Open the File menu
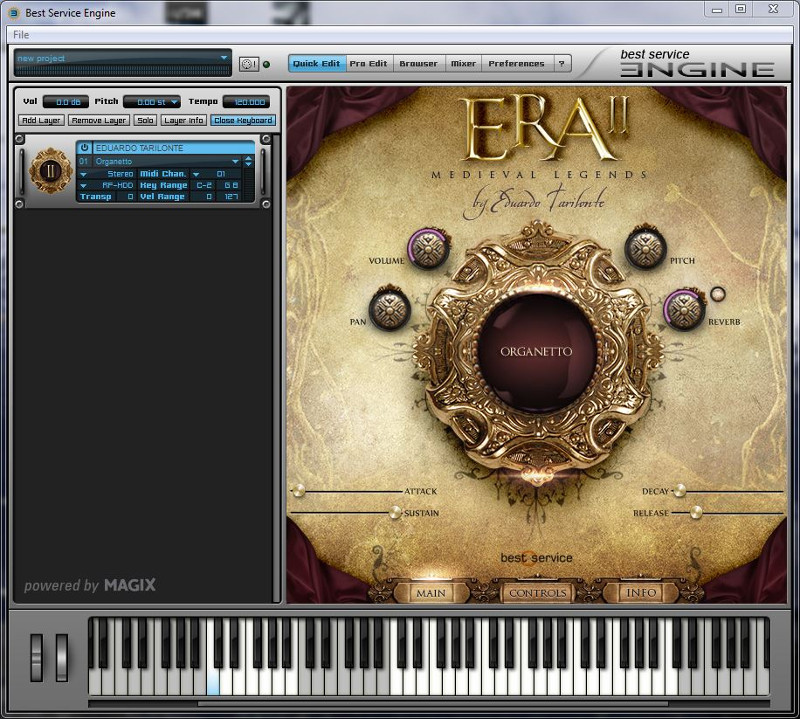This screenshot has height=719, width=800. [x=21, y=35]
